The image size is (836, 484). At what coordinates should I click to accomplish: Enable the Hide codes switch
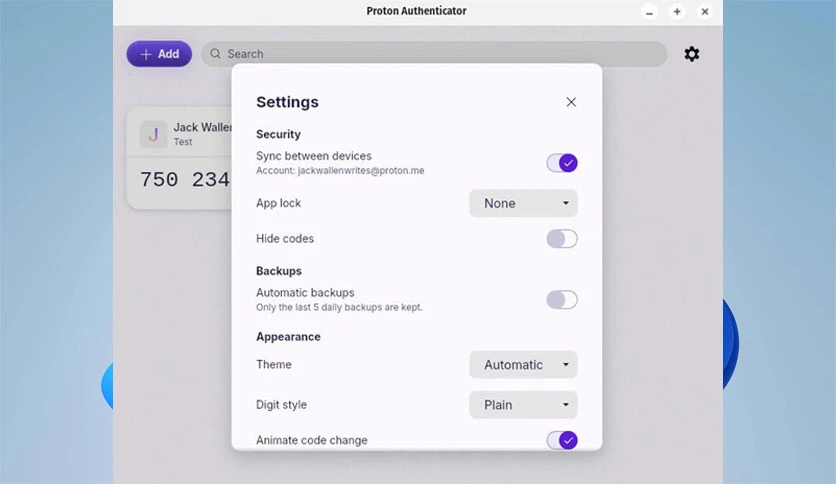click(x=562, y=239)
